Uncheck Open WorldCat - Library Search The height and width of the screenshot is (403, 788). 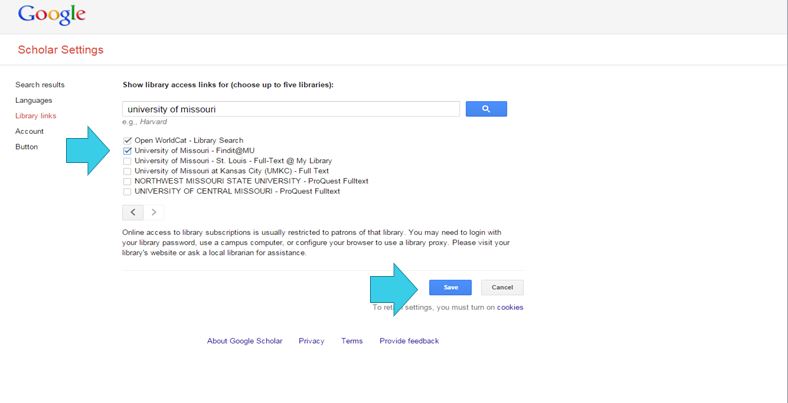coord(127,140)
